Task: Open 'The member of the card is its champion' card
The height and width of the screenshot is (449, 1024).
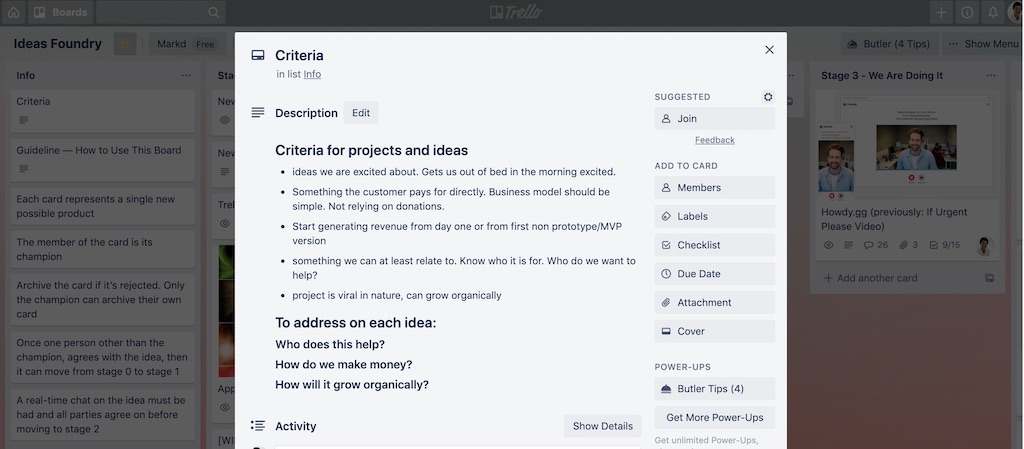Action: (x=103, y=249)
